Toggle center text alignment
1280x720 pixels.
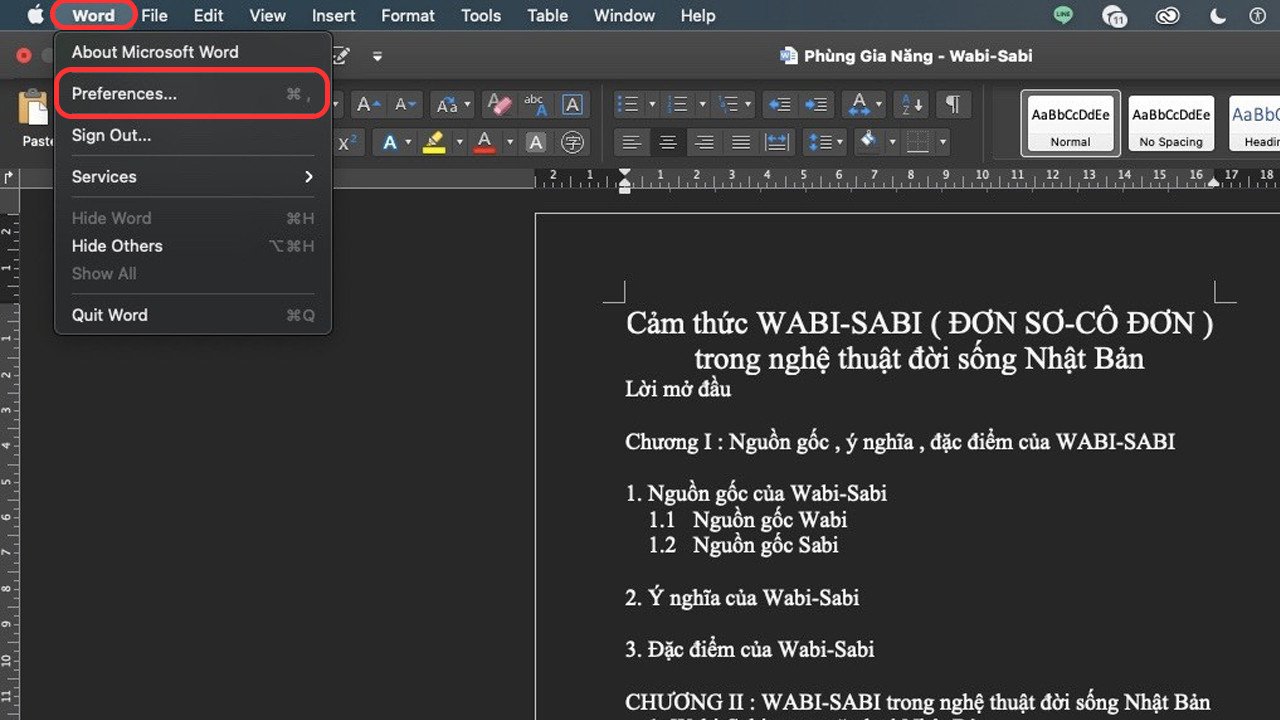667,143
